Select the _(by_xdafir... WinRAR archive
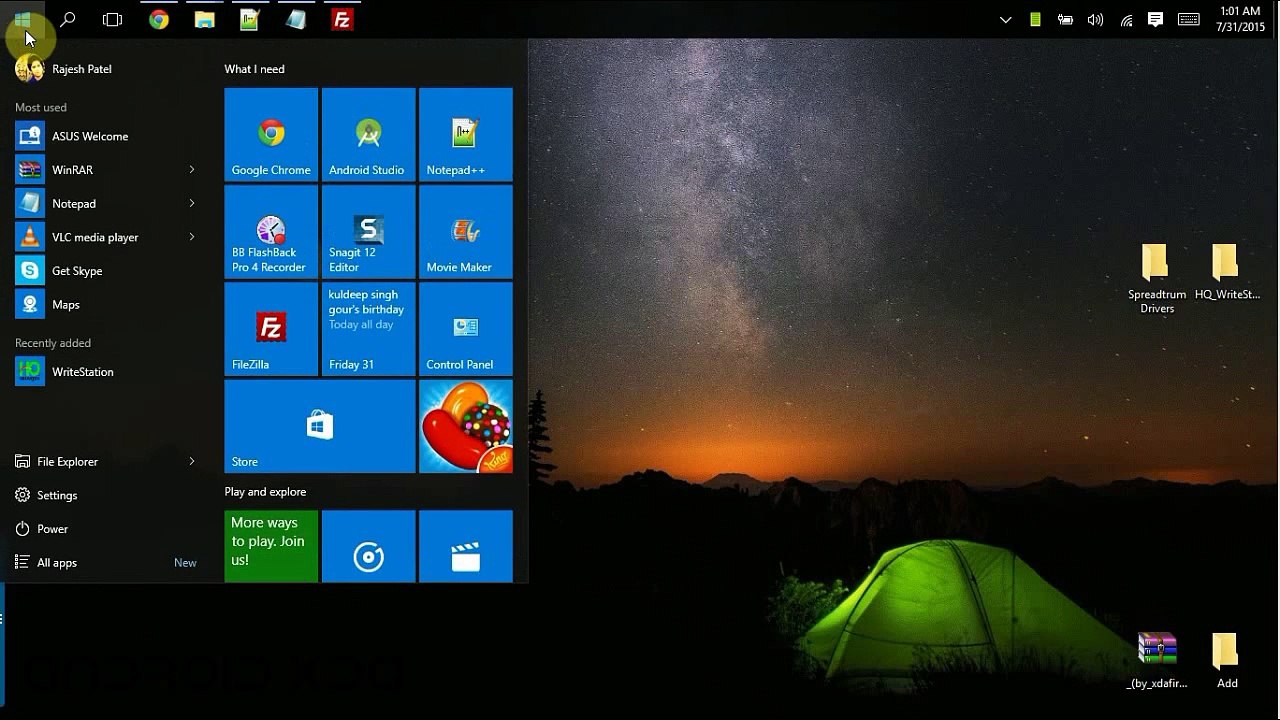This screenshot has height=720, width=1280. [1157, 661]
